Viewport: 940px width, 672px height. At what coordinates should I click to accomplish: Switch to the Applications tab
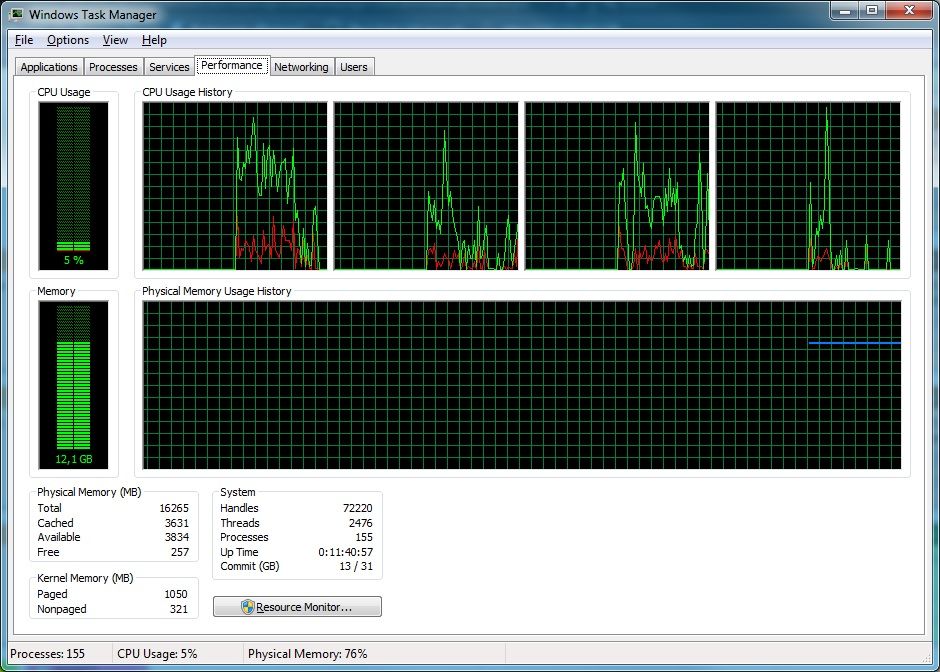tap(49, 67)
